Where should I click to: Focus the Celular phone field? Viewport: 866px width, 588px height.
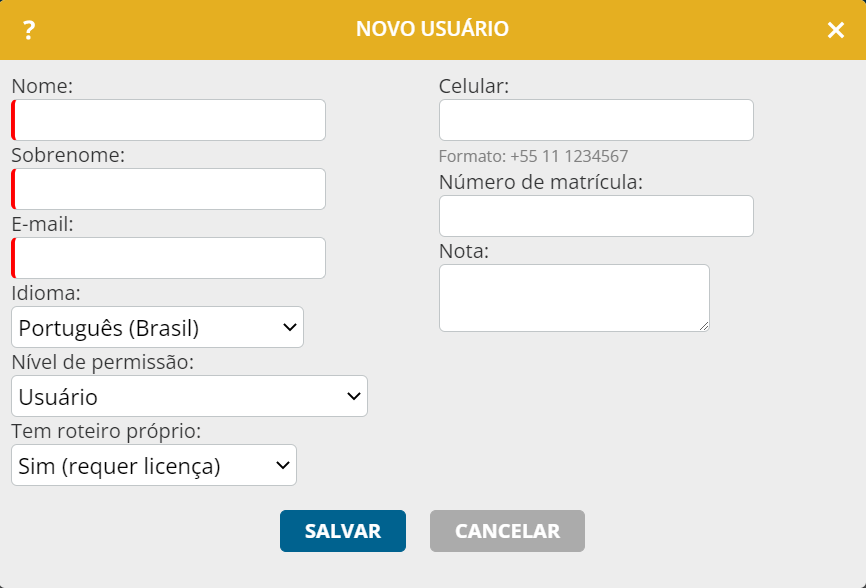[x=596, y=120]
